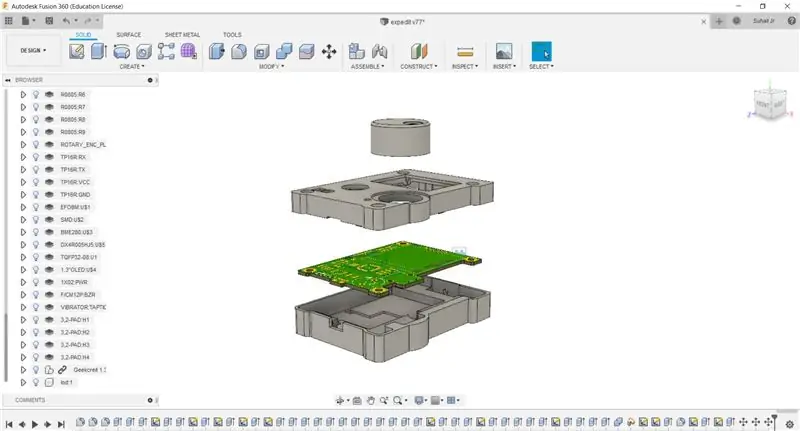Open the INSPECT menu
The width and height of the screenshot is (800, 431).
pos(465,66)
